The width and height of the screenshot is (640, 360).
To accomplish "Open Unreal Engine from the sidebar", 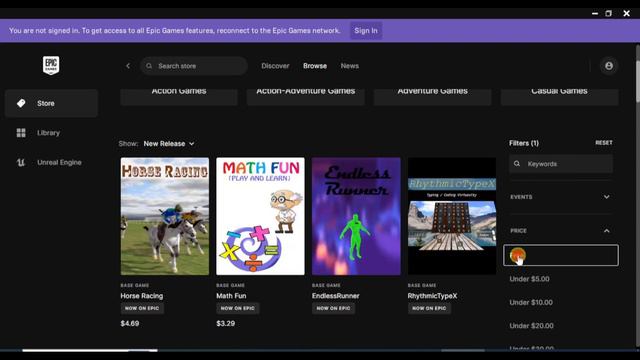I will coord(51,162).
